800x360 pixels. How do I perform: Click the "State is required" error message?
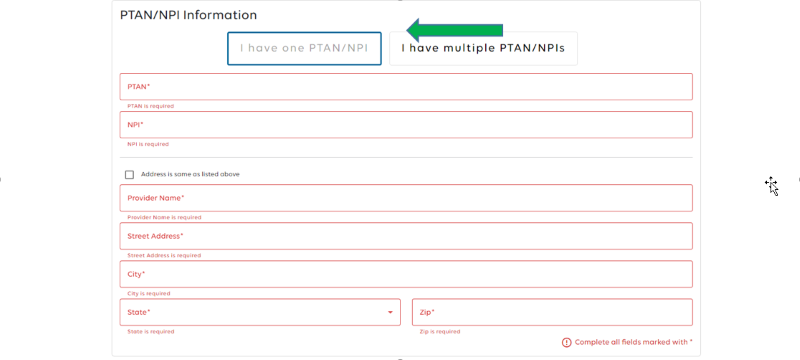coord(151,331)
